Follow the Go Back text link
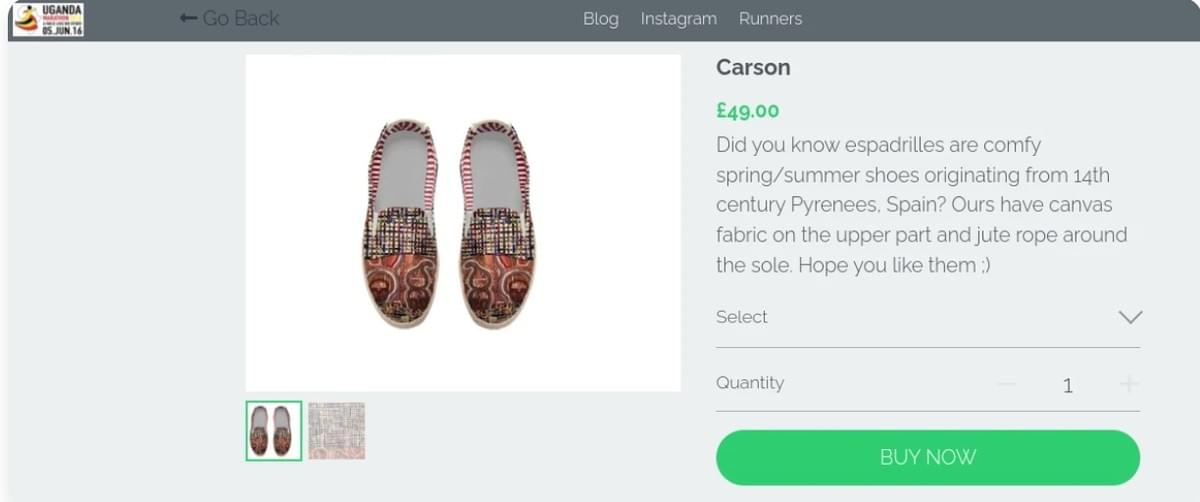Image resolution: width=1200 pixels, height=502 pixels. [241, 18]
